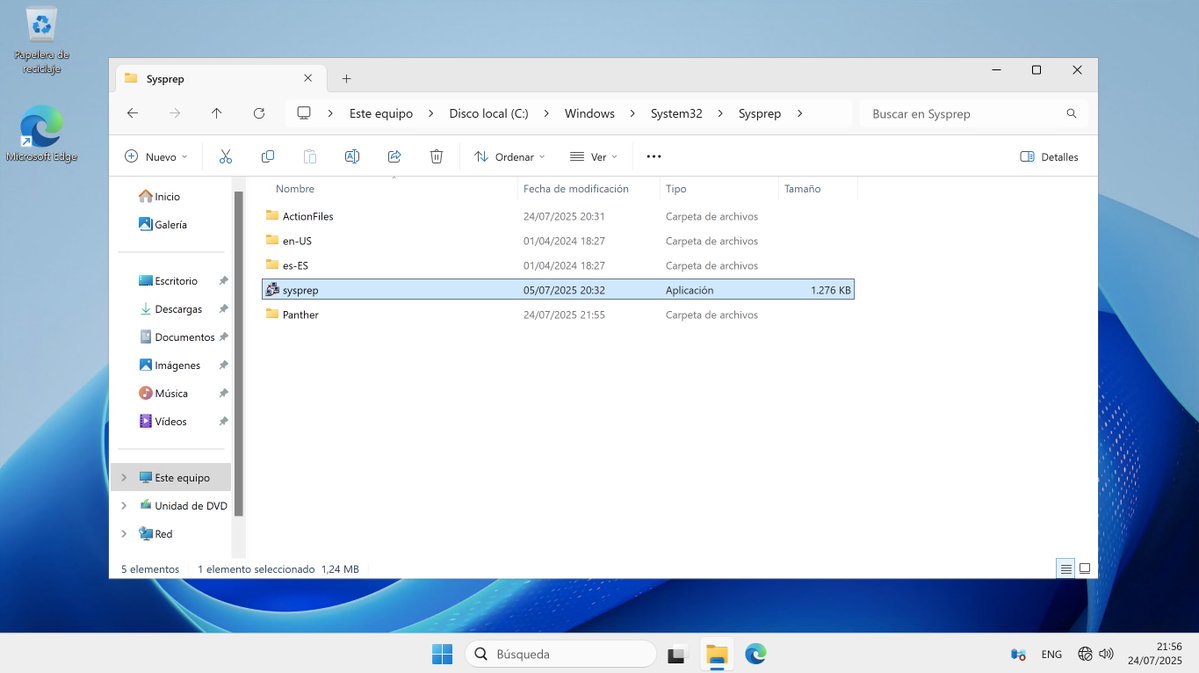Click File Explorer taskbar icon
Image resolution: width=1199 pixels, height=673 pixels.
click(716, 655)
